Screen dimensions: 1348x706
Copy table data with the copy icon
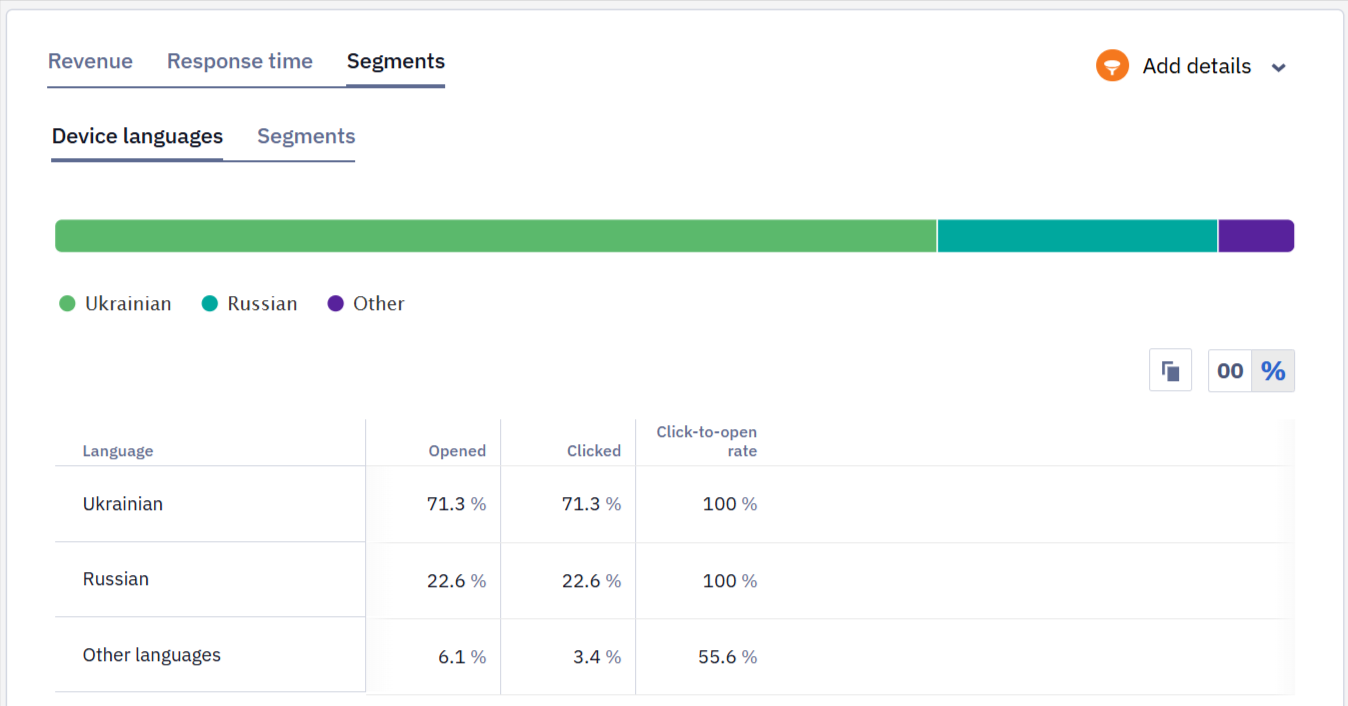pyautogui.click(x=1171, y=371)
